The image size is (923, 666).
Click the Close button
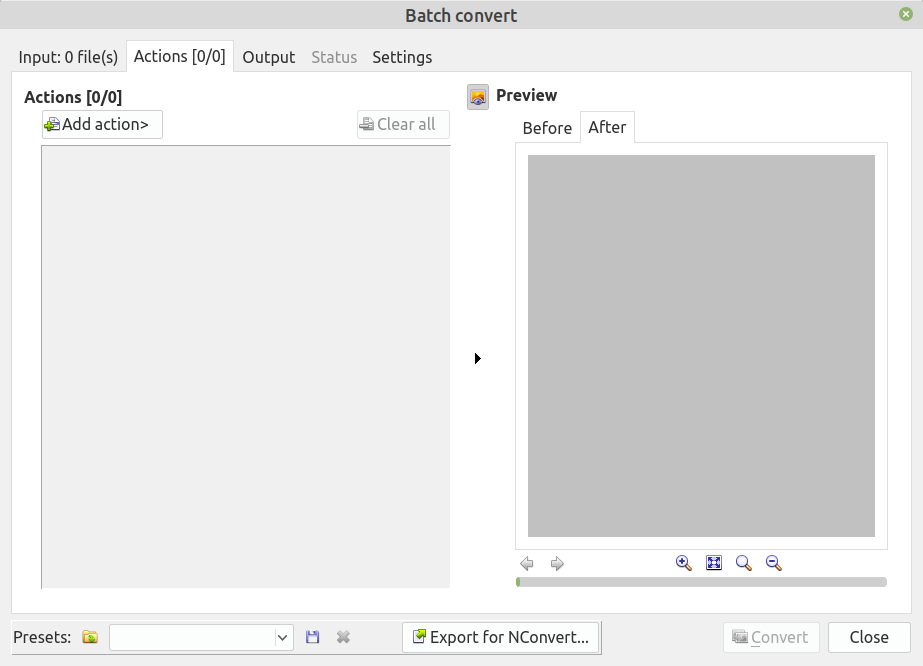[x=869, y=637]
